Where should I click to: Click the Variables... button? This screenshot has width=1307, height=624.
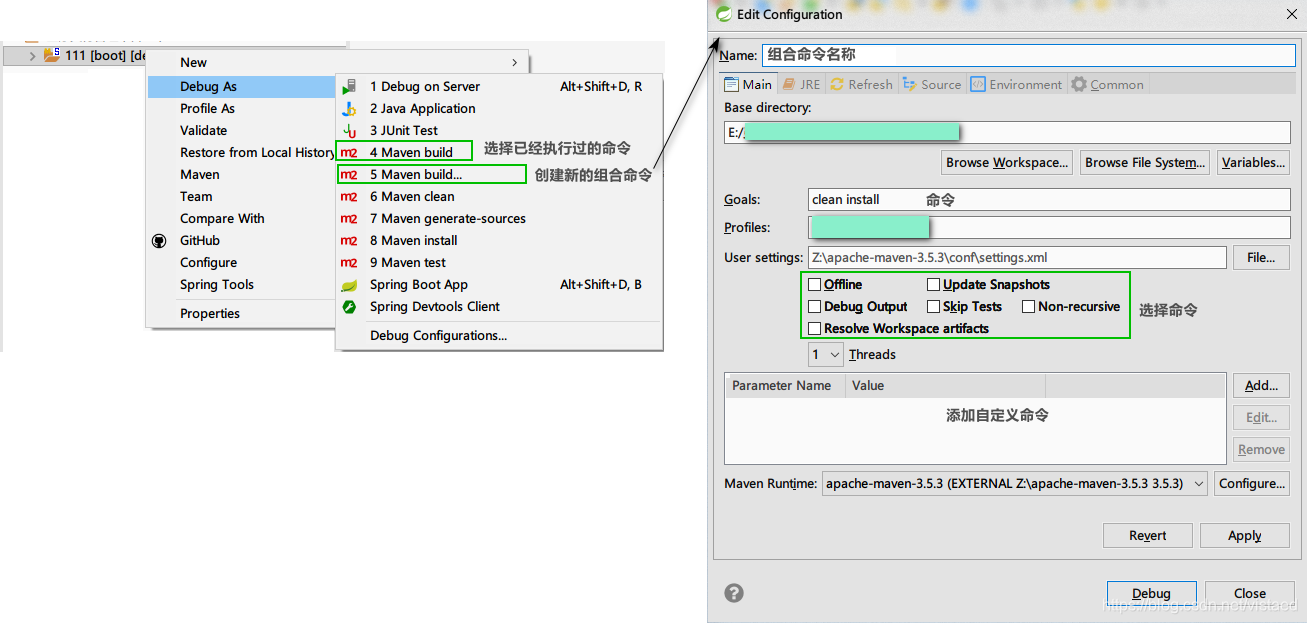point(1253,163)
